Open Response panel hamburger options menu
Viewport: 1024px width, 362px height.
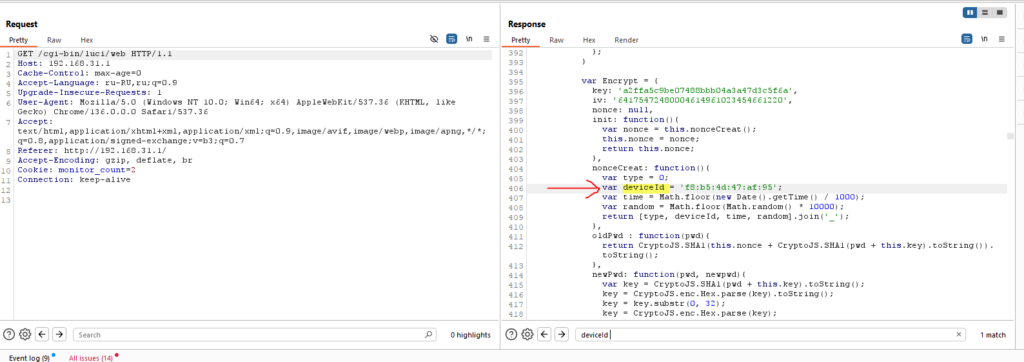pos(1002,39)
